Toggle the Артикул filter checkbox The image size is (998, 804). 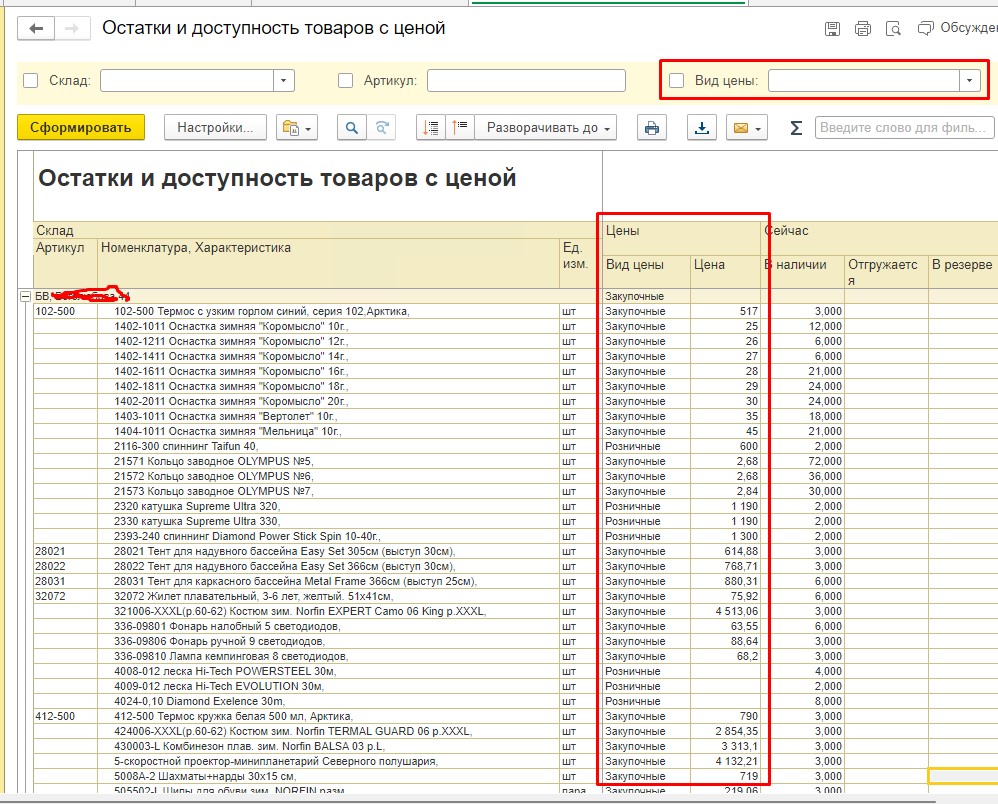(x=346, y=81)
